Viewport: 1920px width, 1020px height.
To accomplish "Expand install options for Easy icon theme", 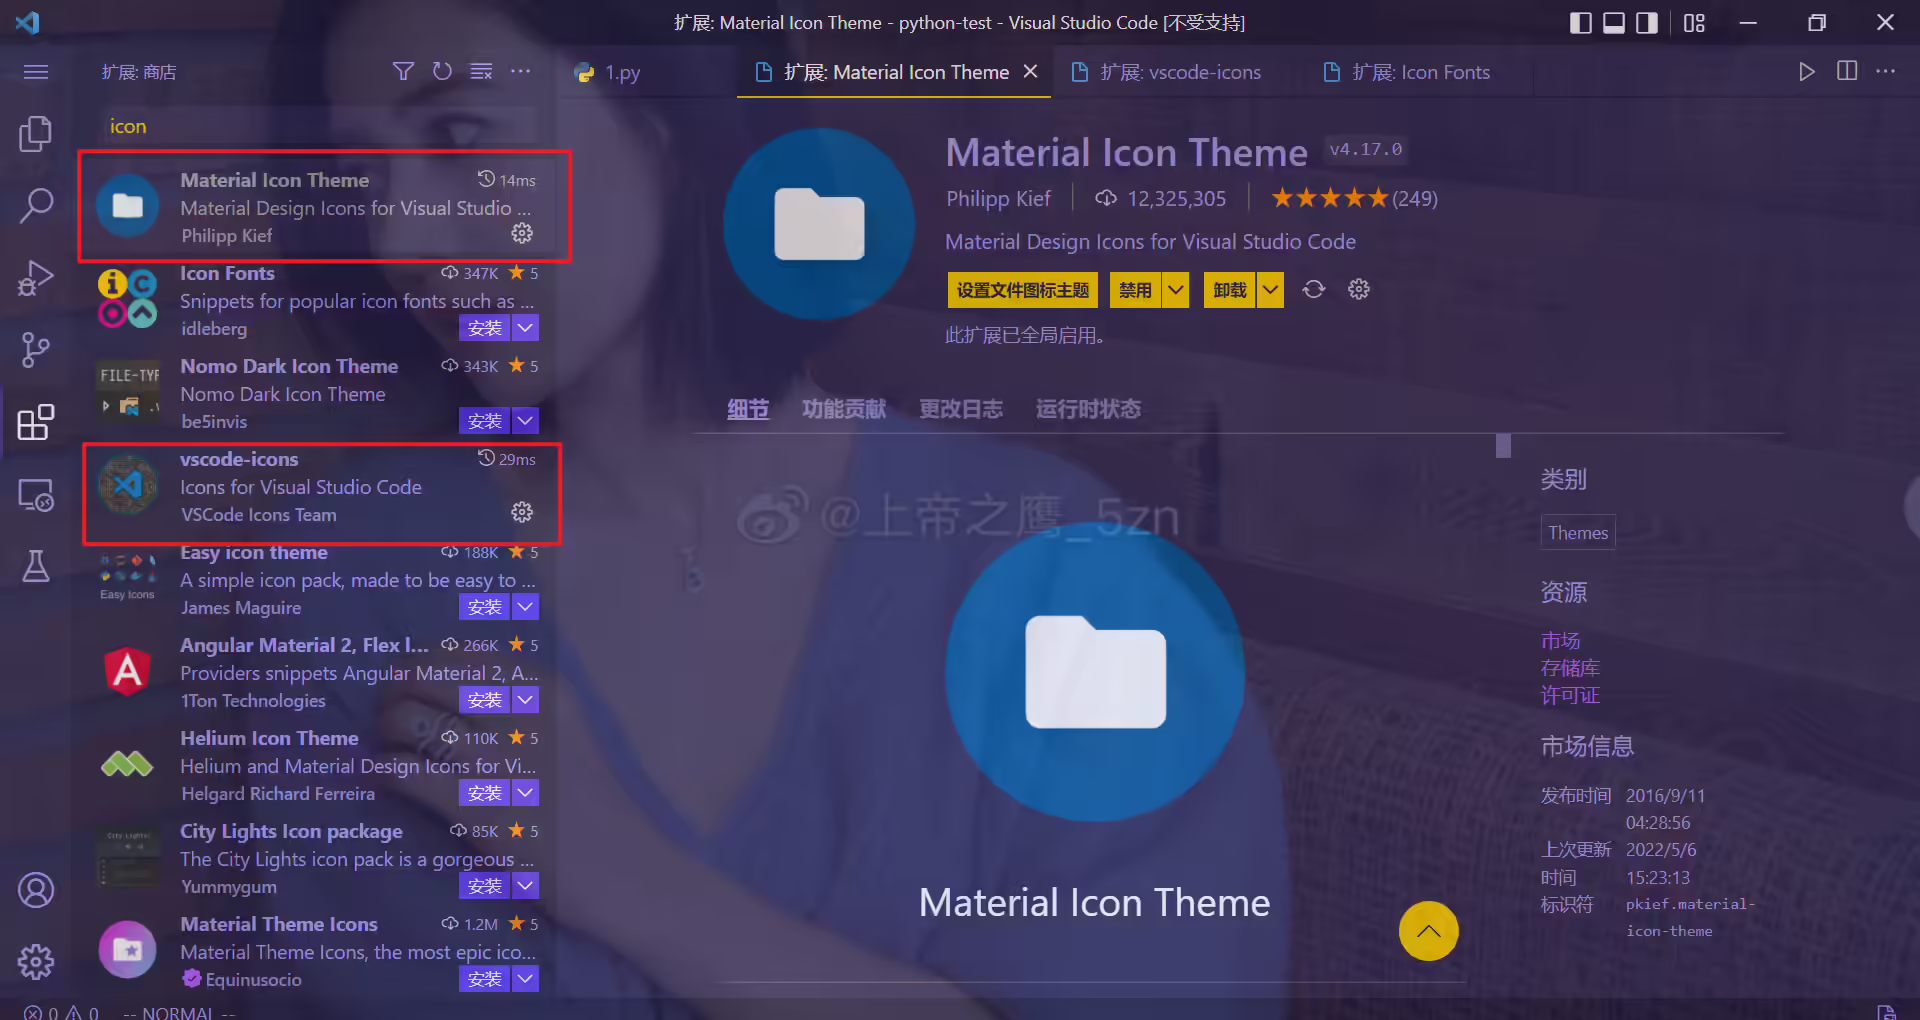I will pyautogui.click(x=525, y=606).
